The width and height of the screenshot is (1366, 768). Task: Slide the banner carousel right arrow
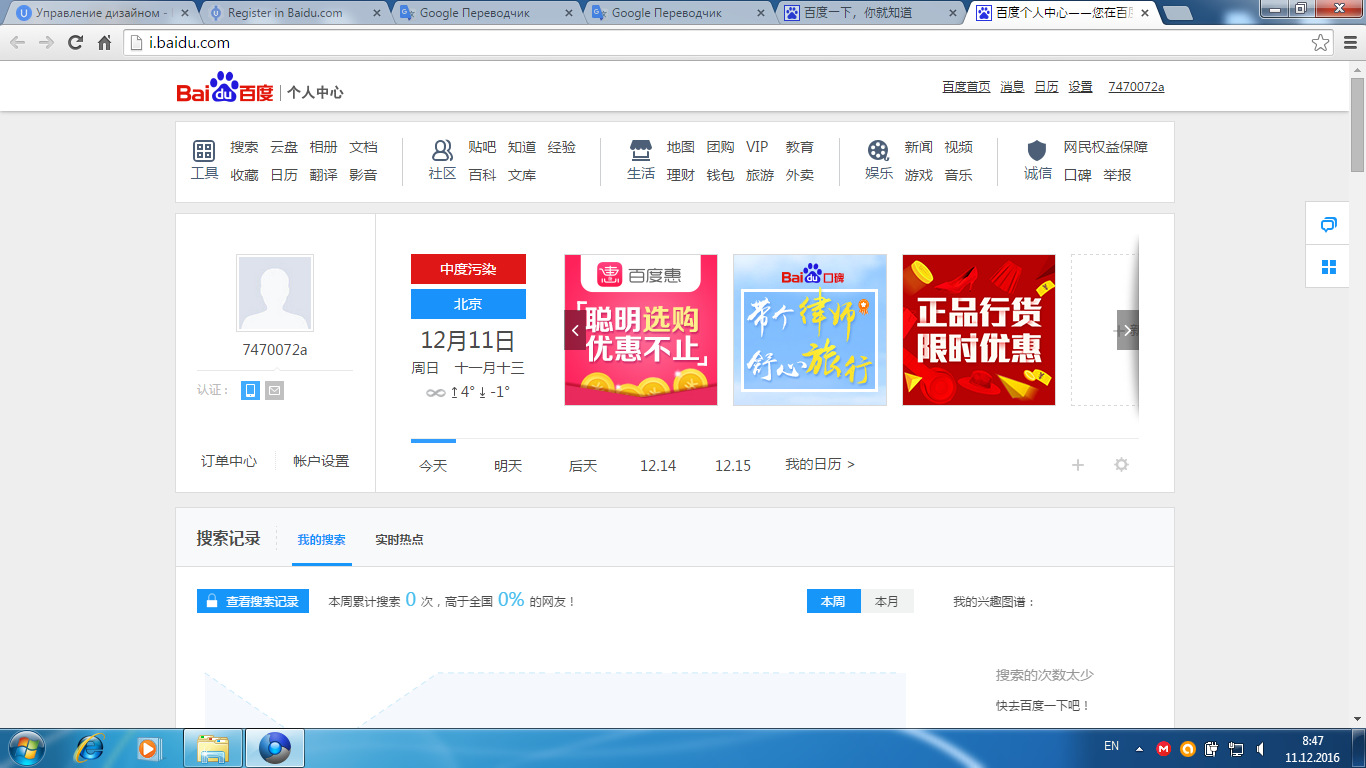coord(1128,330)
